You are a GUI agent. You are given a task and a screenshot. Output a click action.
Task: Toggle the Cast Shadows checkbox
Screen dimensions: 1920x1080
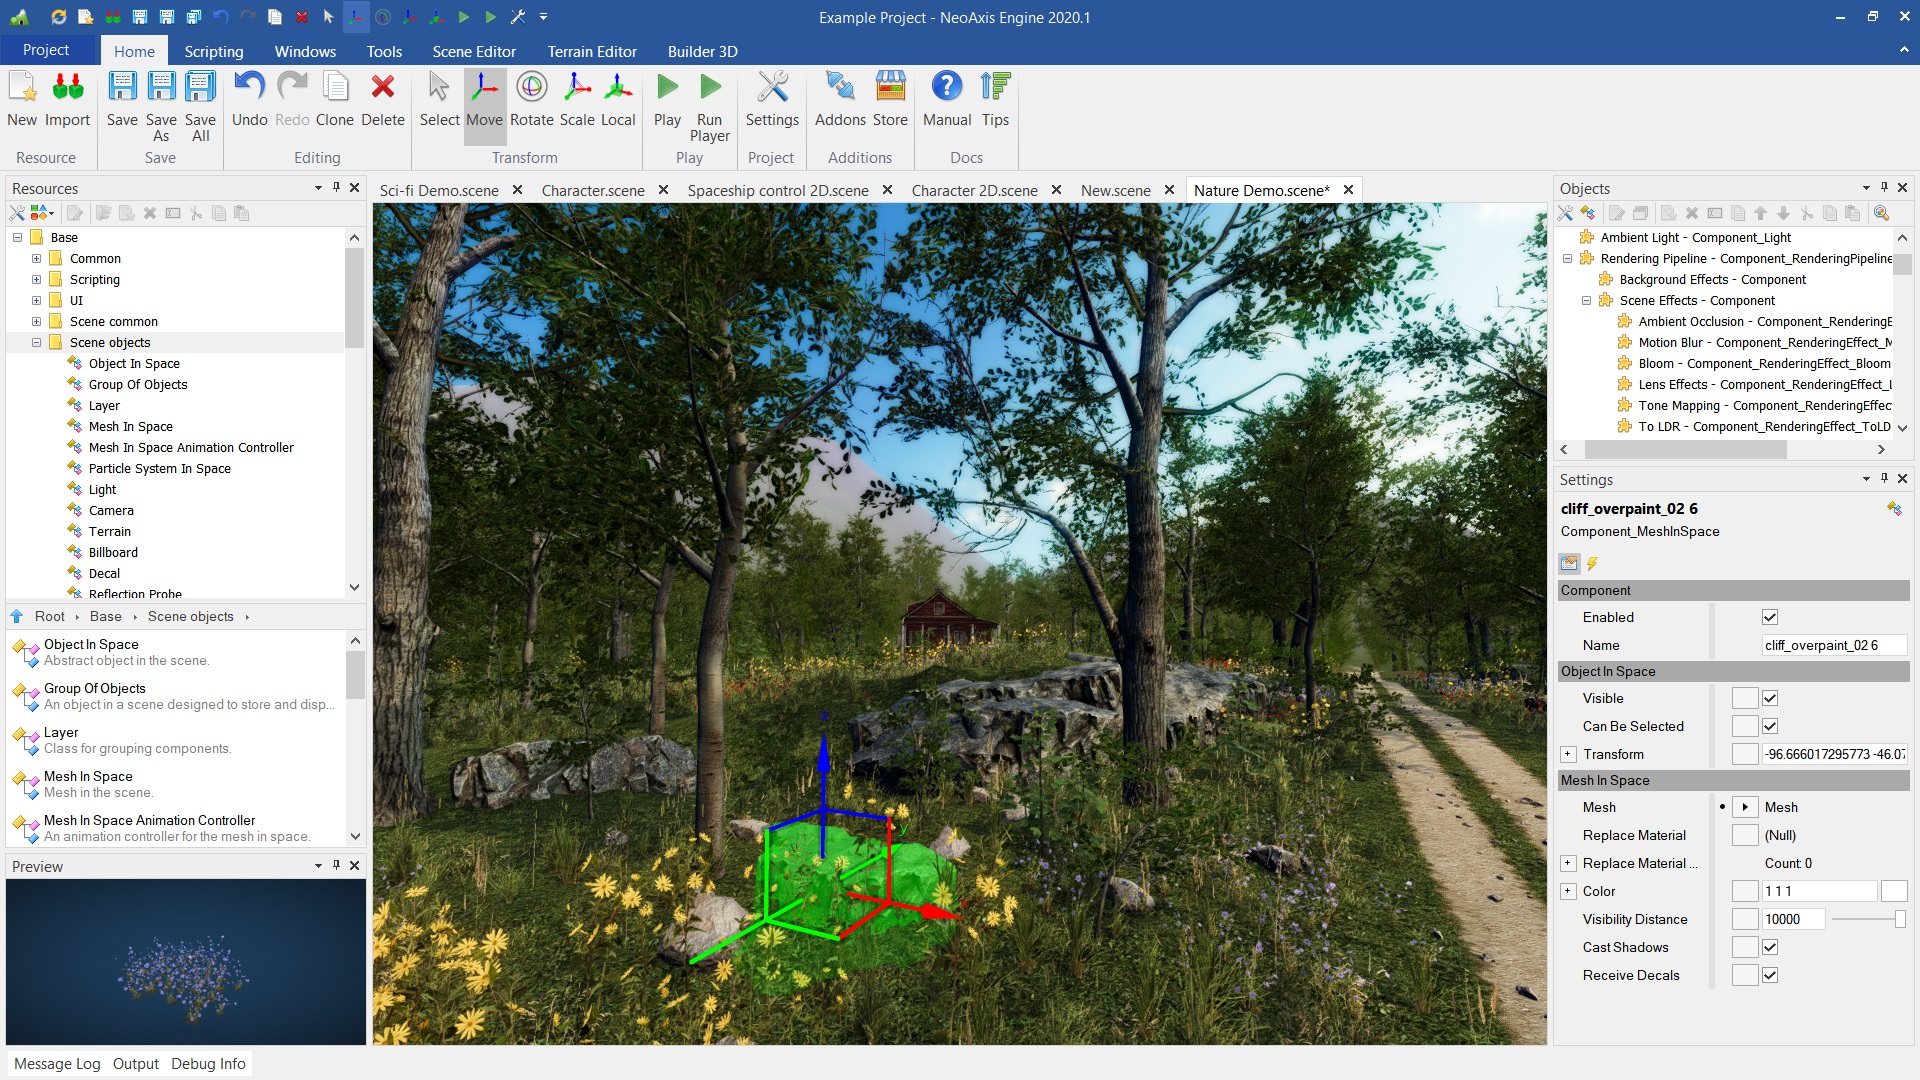[1769, 947]
